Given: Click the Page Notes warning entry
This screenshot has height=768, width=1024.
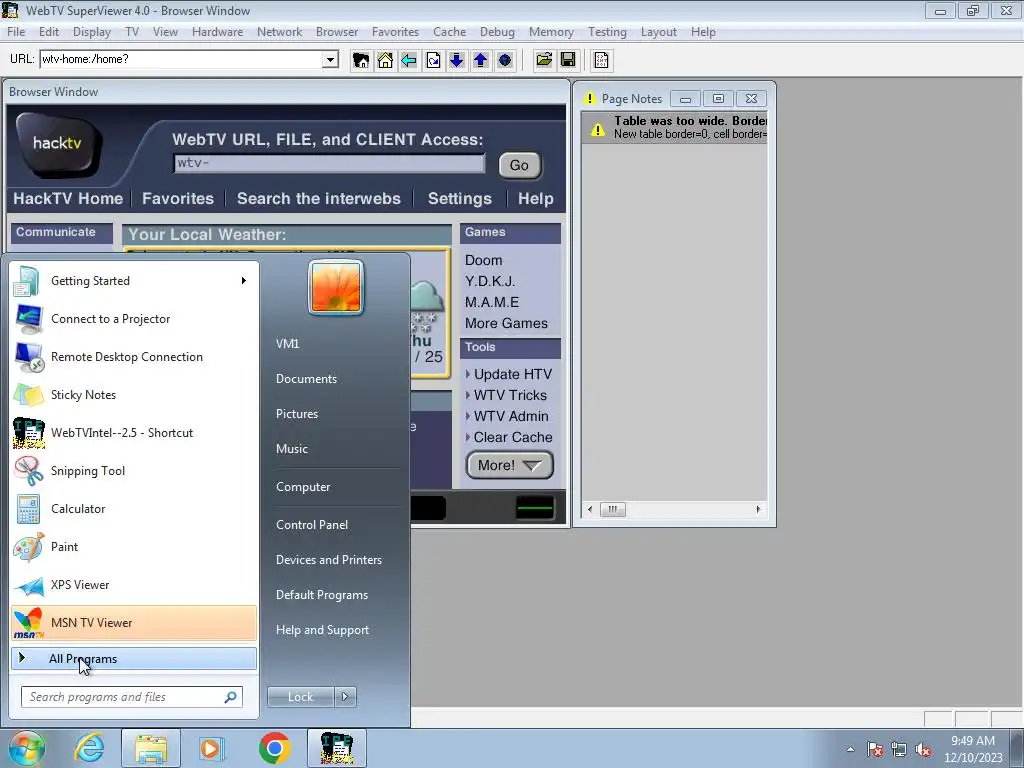Looking at the screenshot, I should (675, 127).
